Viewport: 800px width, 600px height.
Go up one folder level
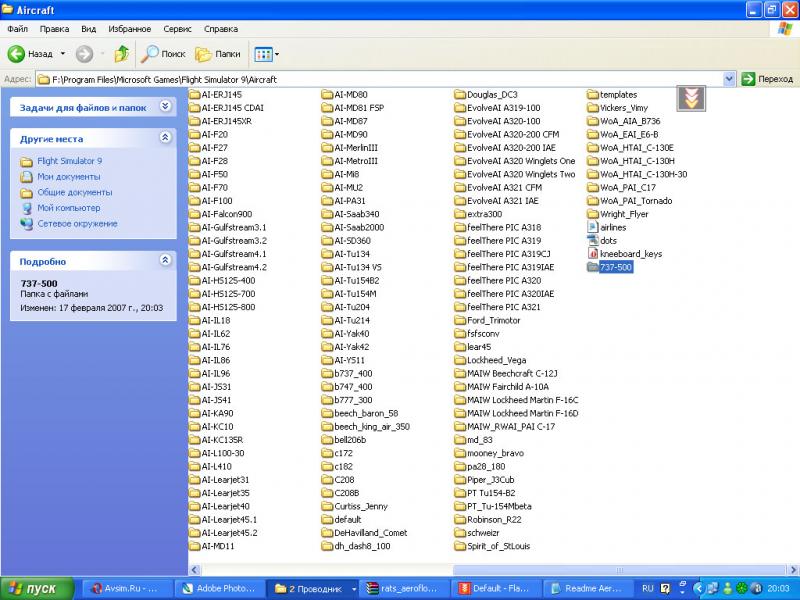point(121,54)
